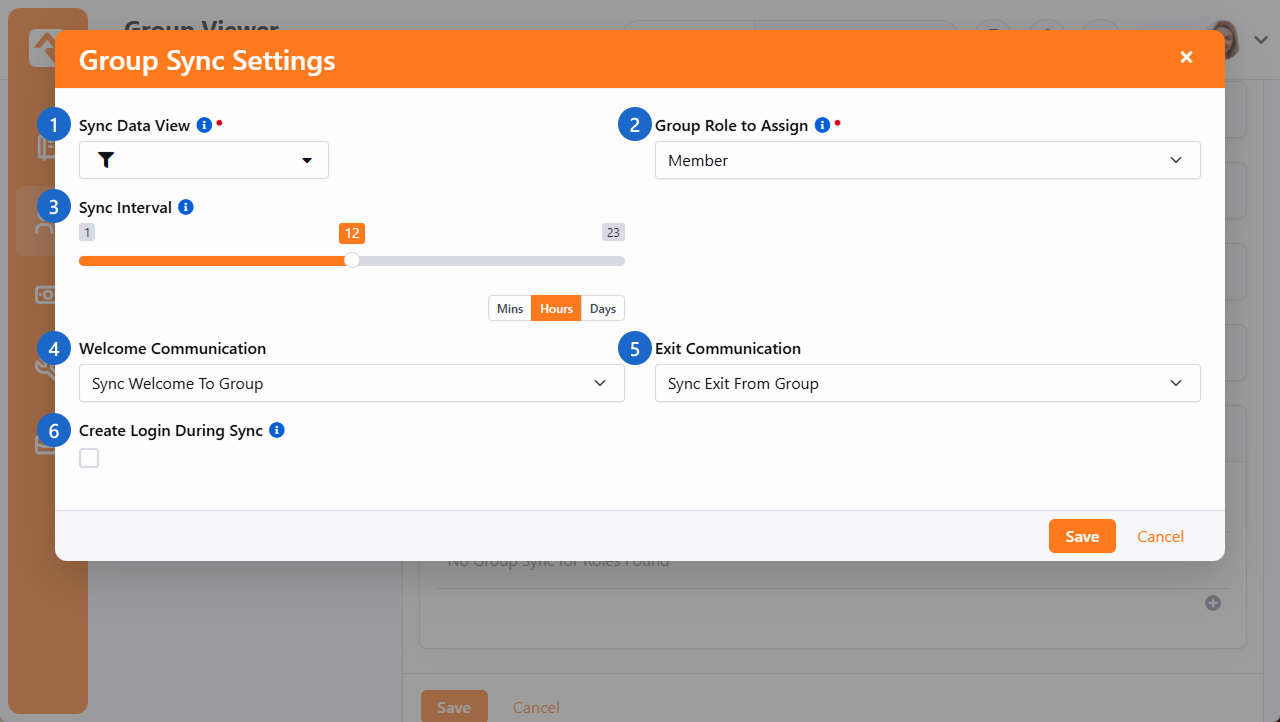Click the plus icon to add group sync

pos(1213,603)
